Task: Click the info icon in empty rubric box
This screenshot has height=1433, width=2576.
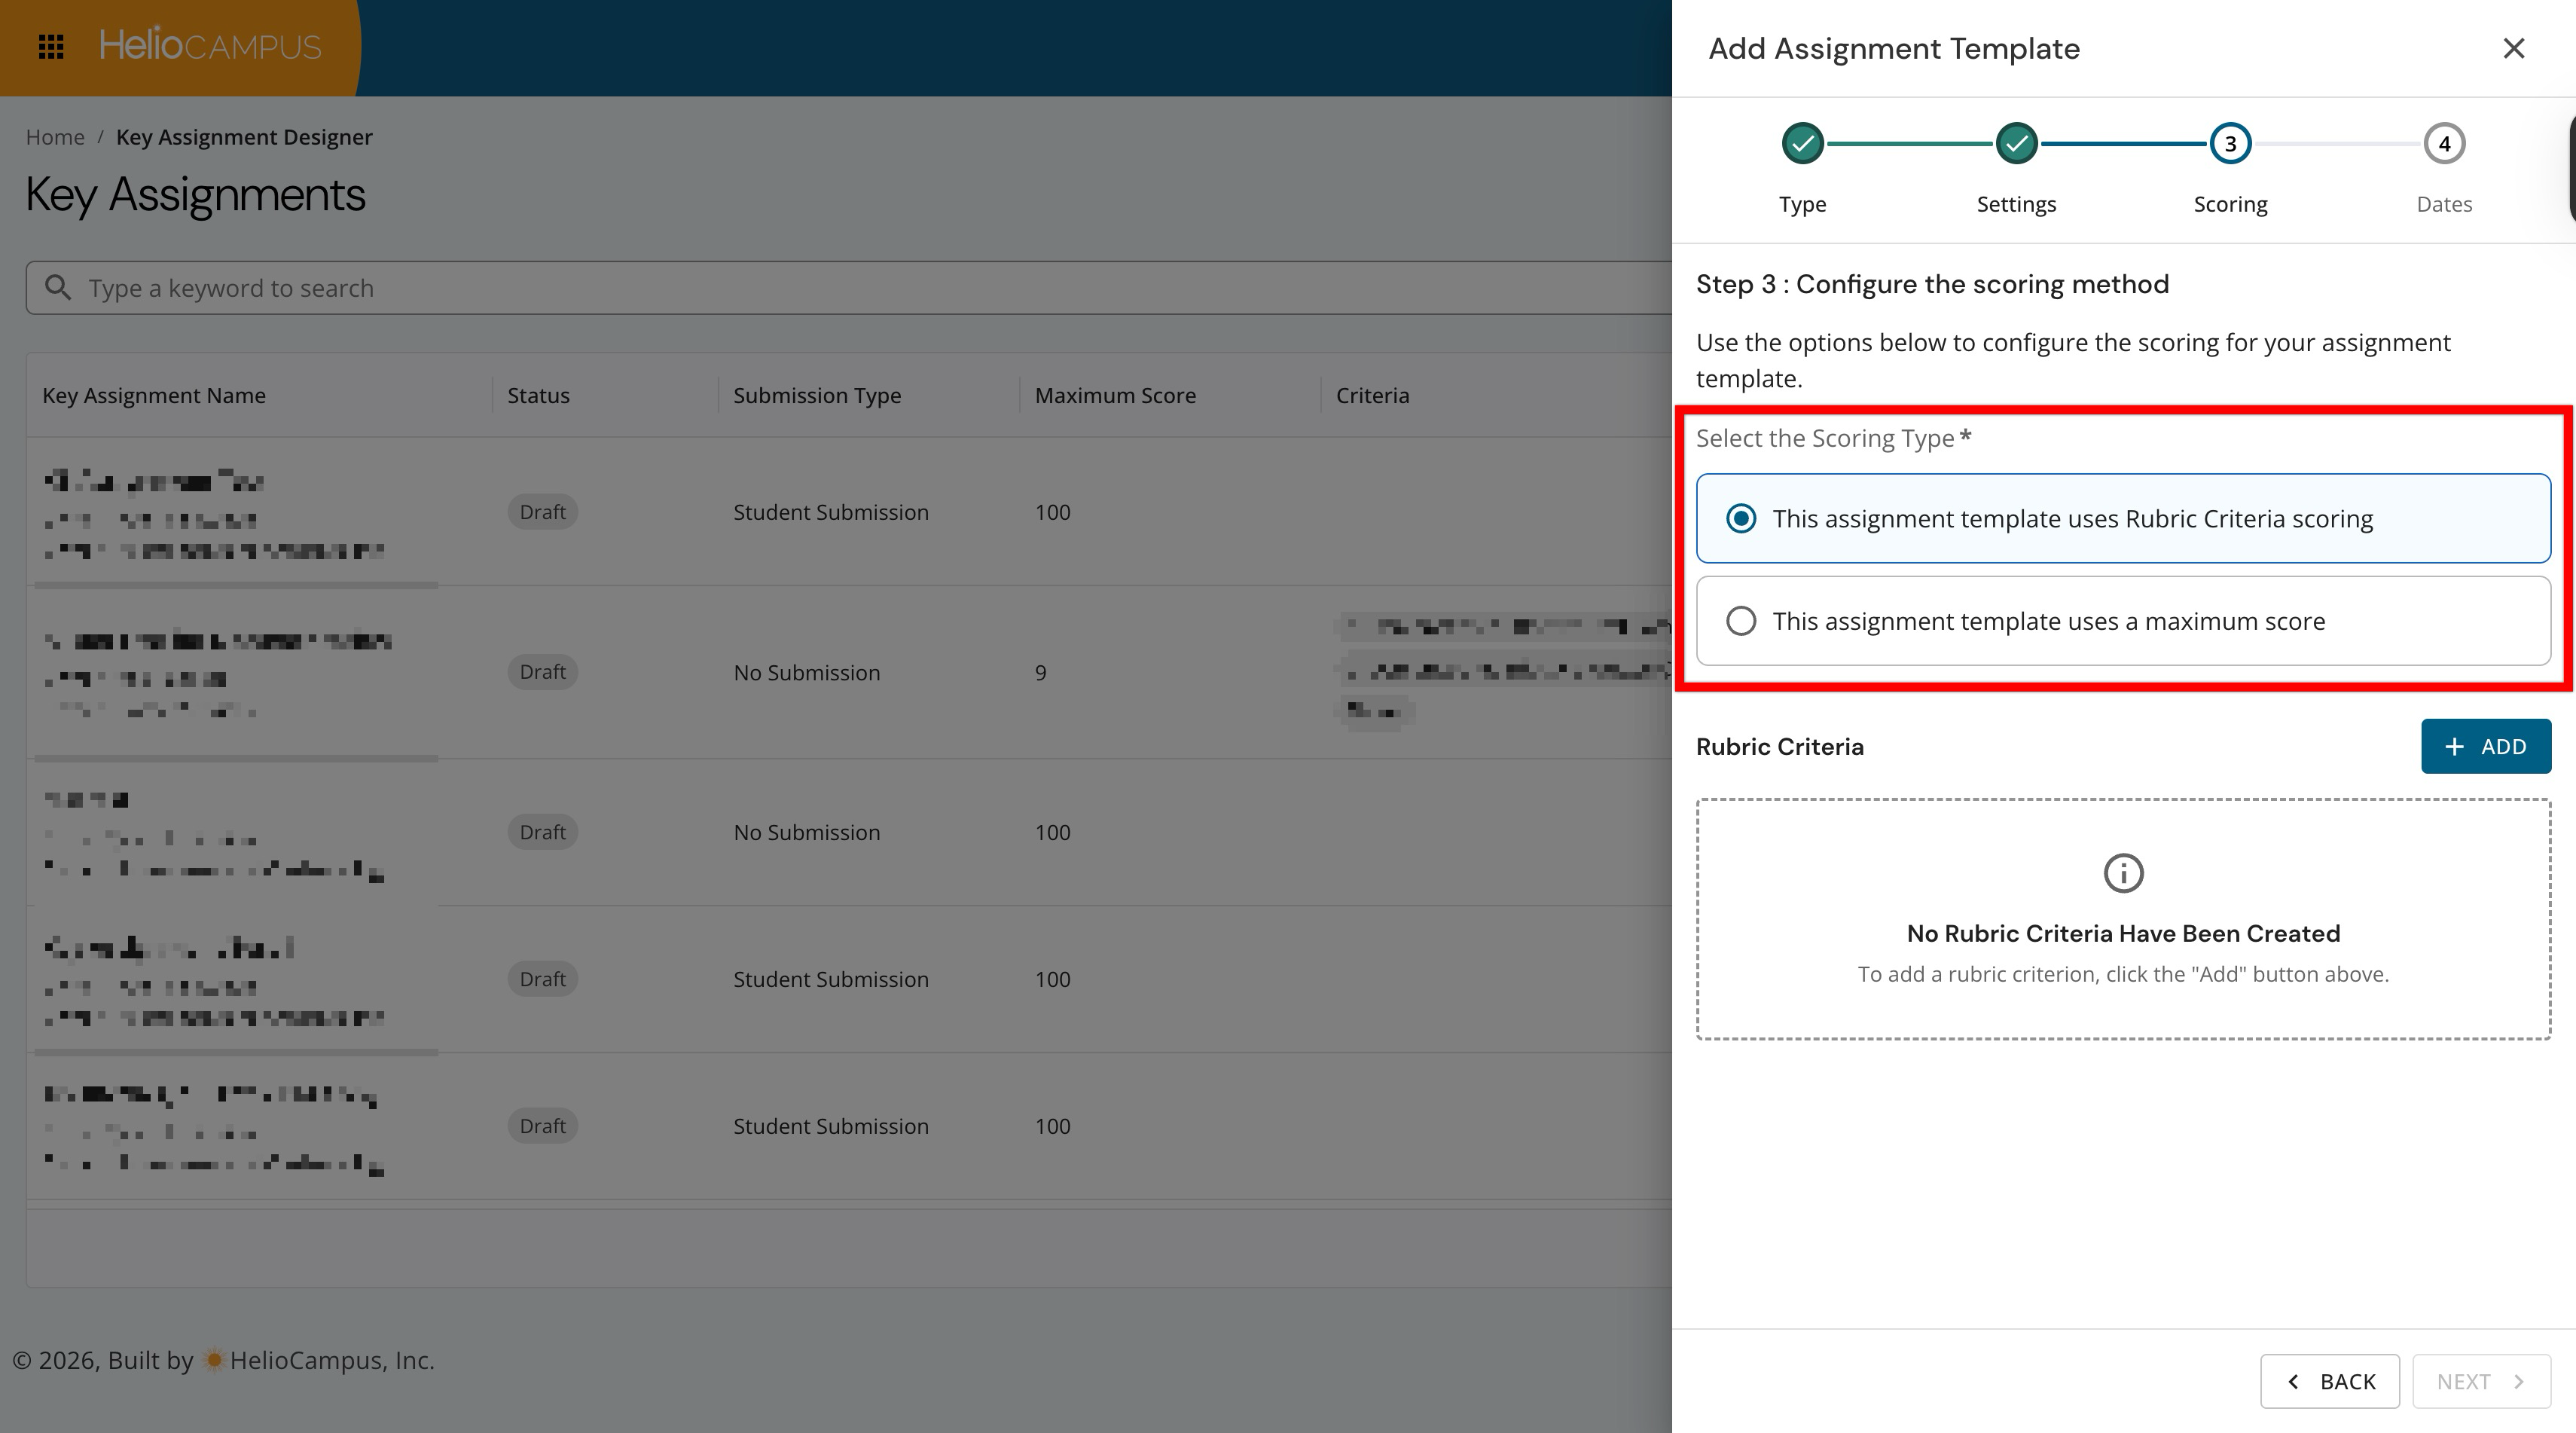Action: (2123, 873)
